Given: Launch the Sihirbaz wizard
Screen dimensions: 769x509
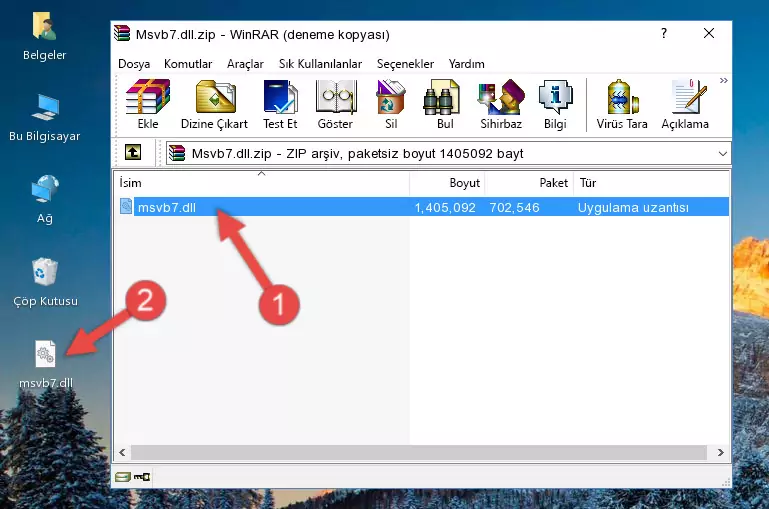Looking at the screenshot, I should 501,104.
